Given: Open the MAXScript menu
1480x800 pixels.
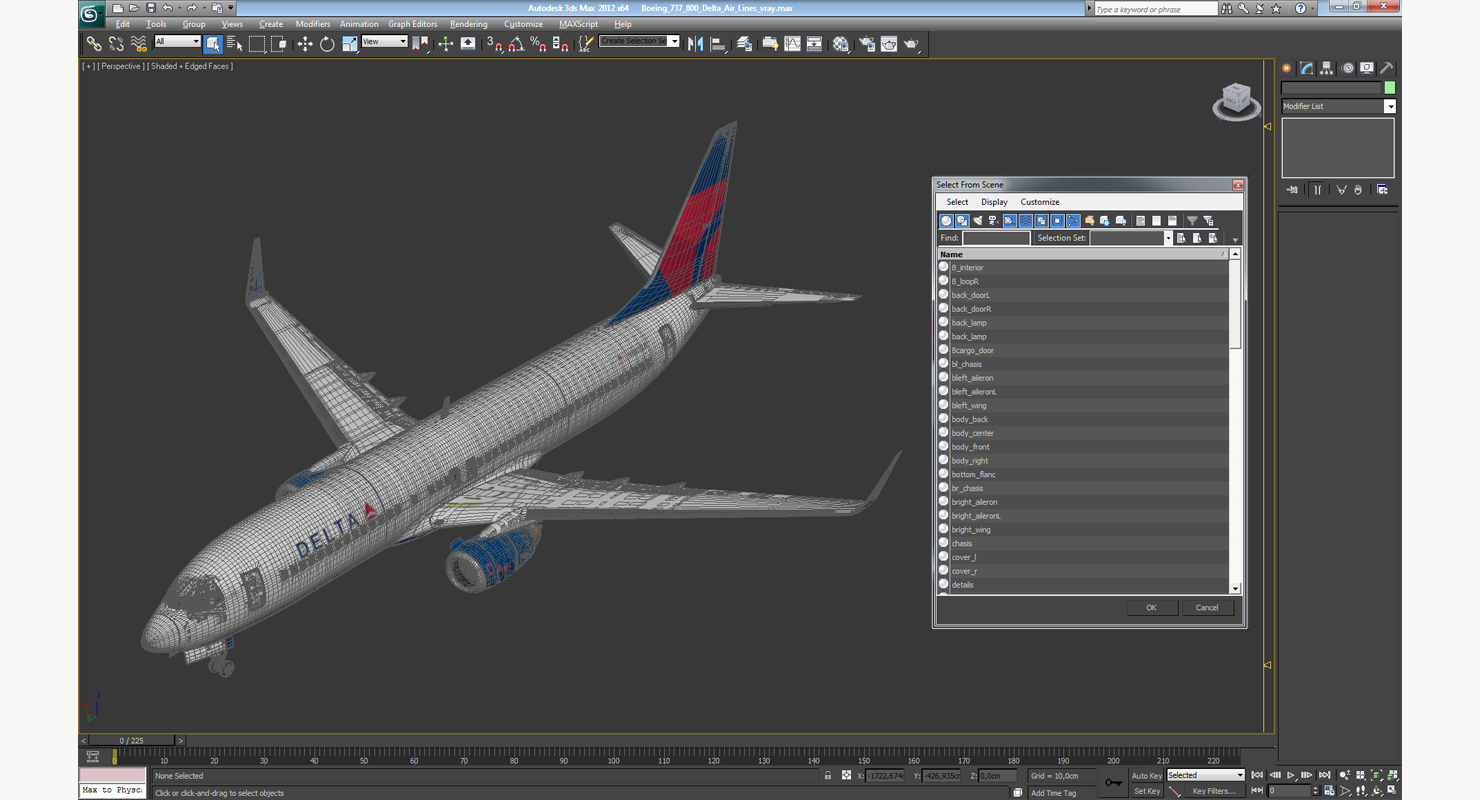Looking at the screenshot, I should (579, 24).
